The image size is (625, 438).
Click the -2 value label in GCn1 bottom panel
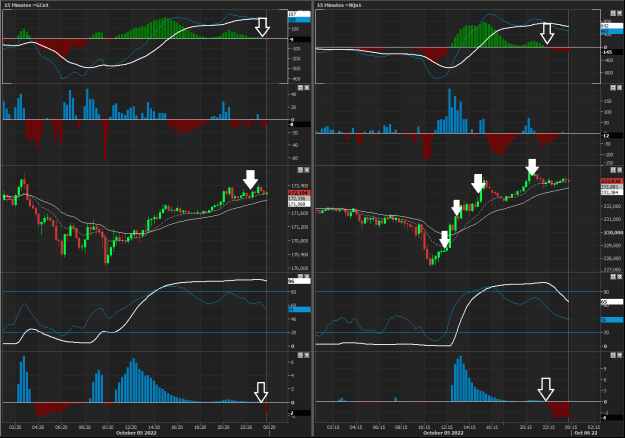point(299,413)
